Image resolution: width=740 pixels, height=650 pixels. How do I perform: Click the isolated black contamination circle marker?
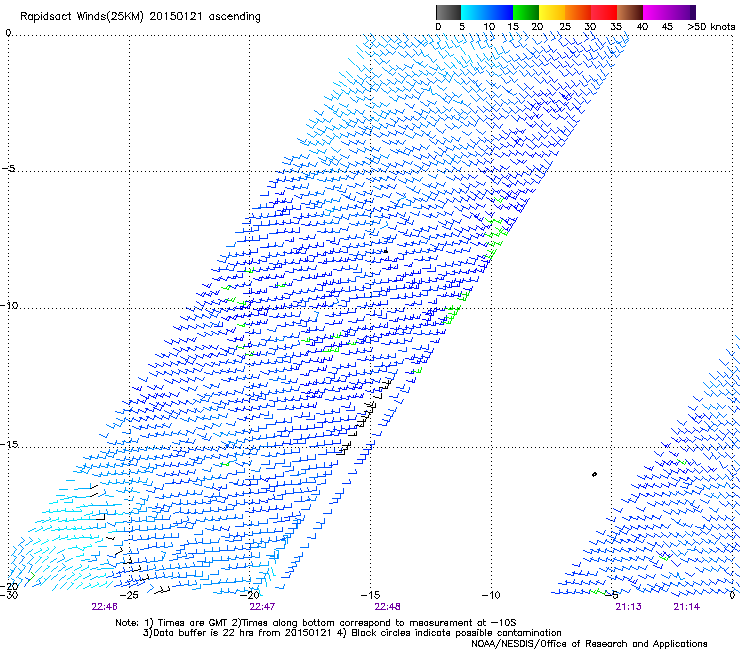pyautogui.click(x=594, y=474)
